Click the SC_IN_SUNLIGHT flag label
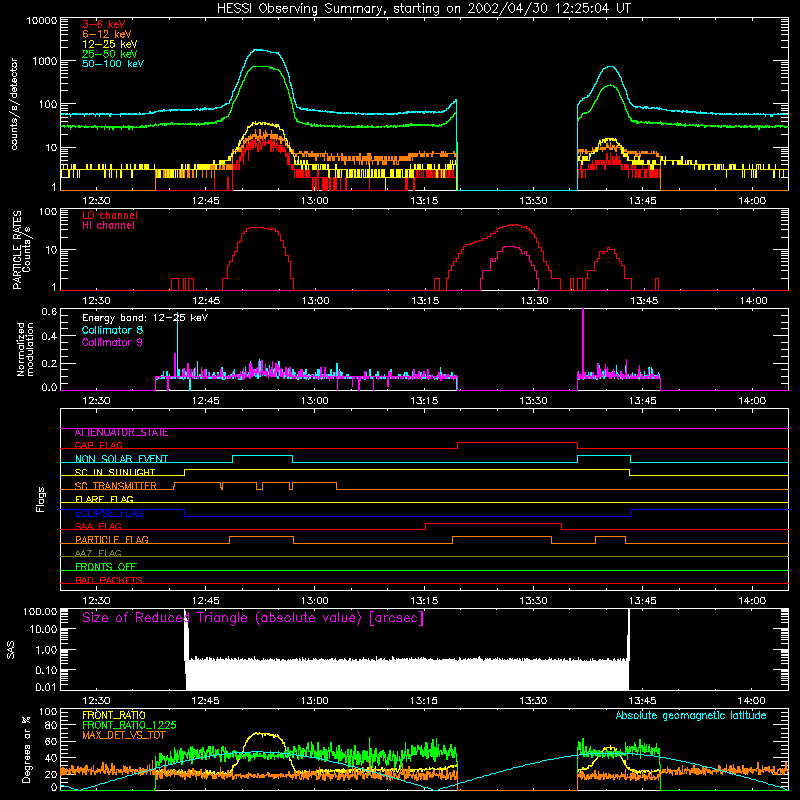This screenshot has width=800, height=800. pos(115,472)
